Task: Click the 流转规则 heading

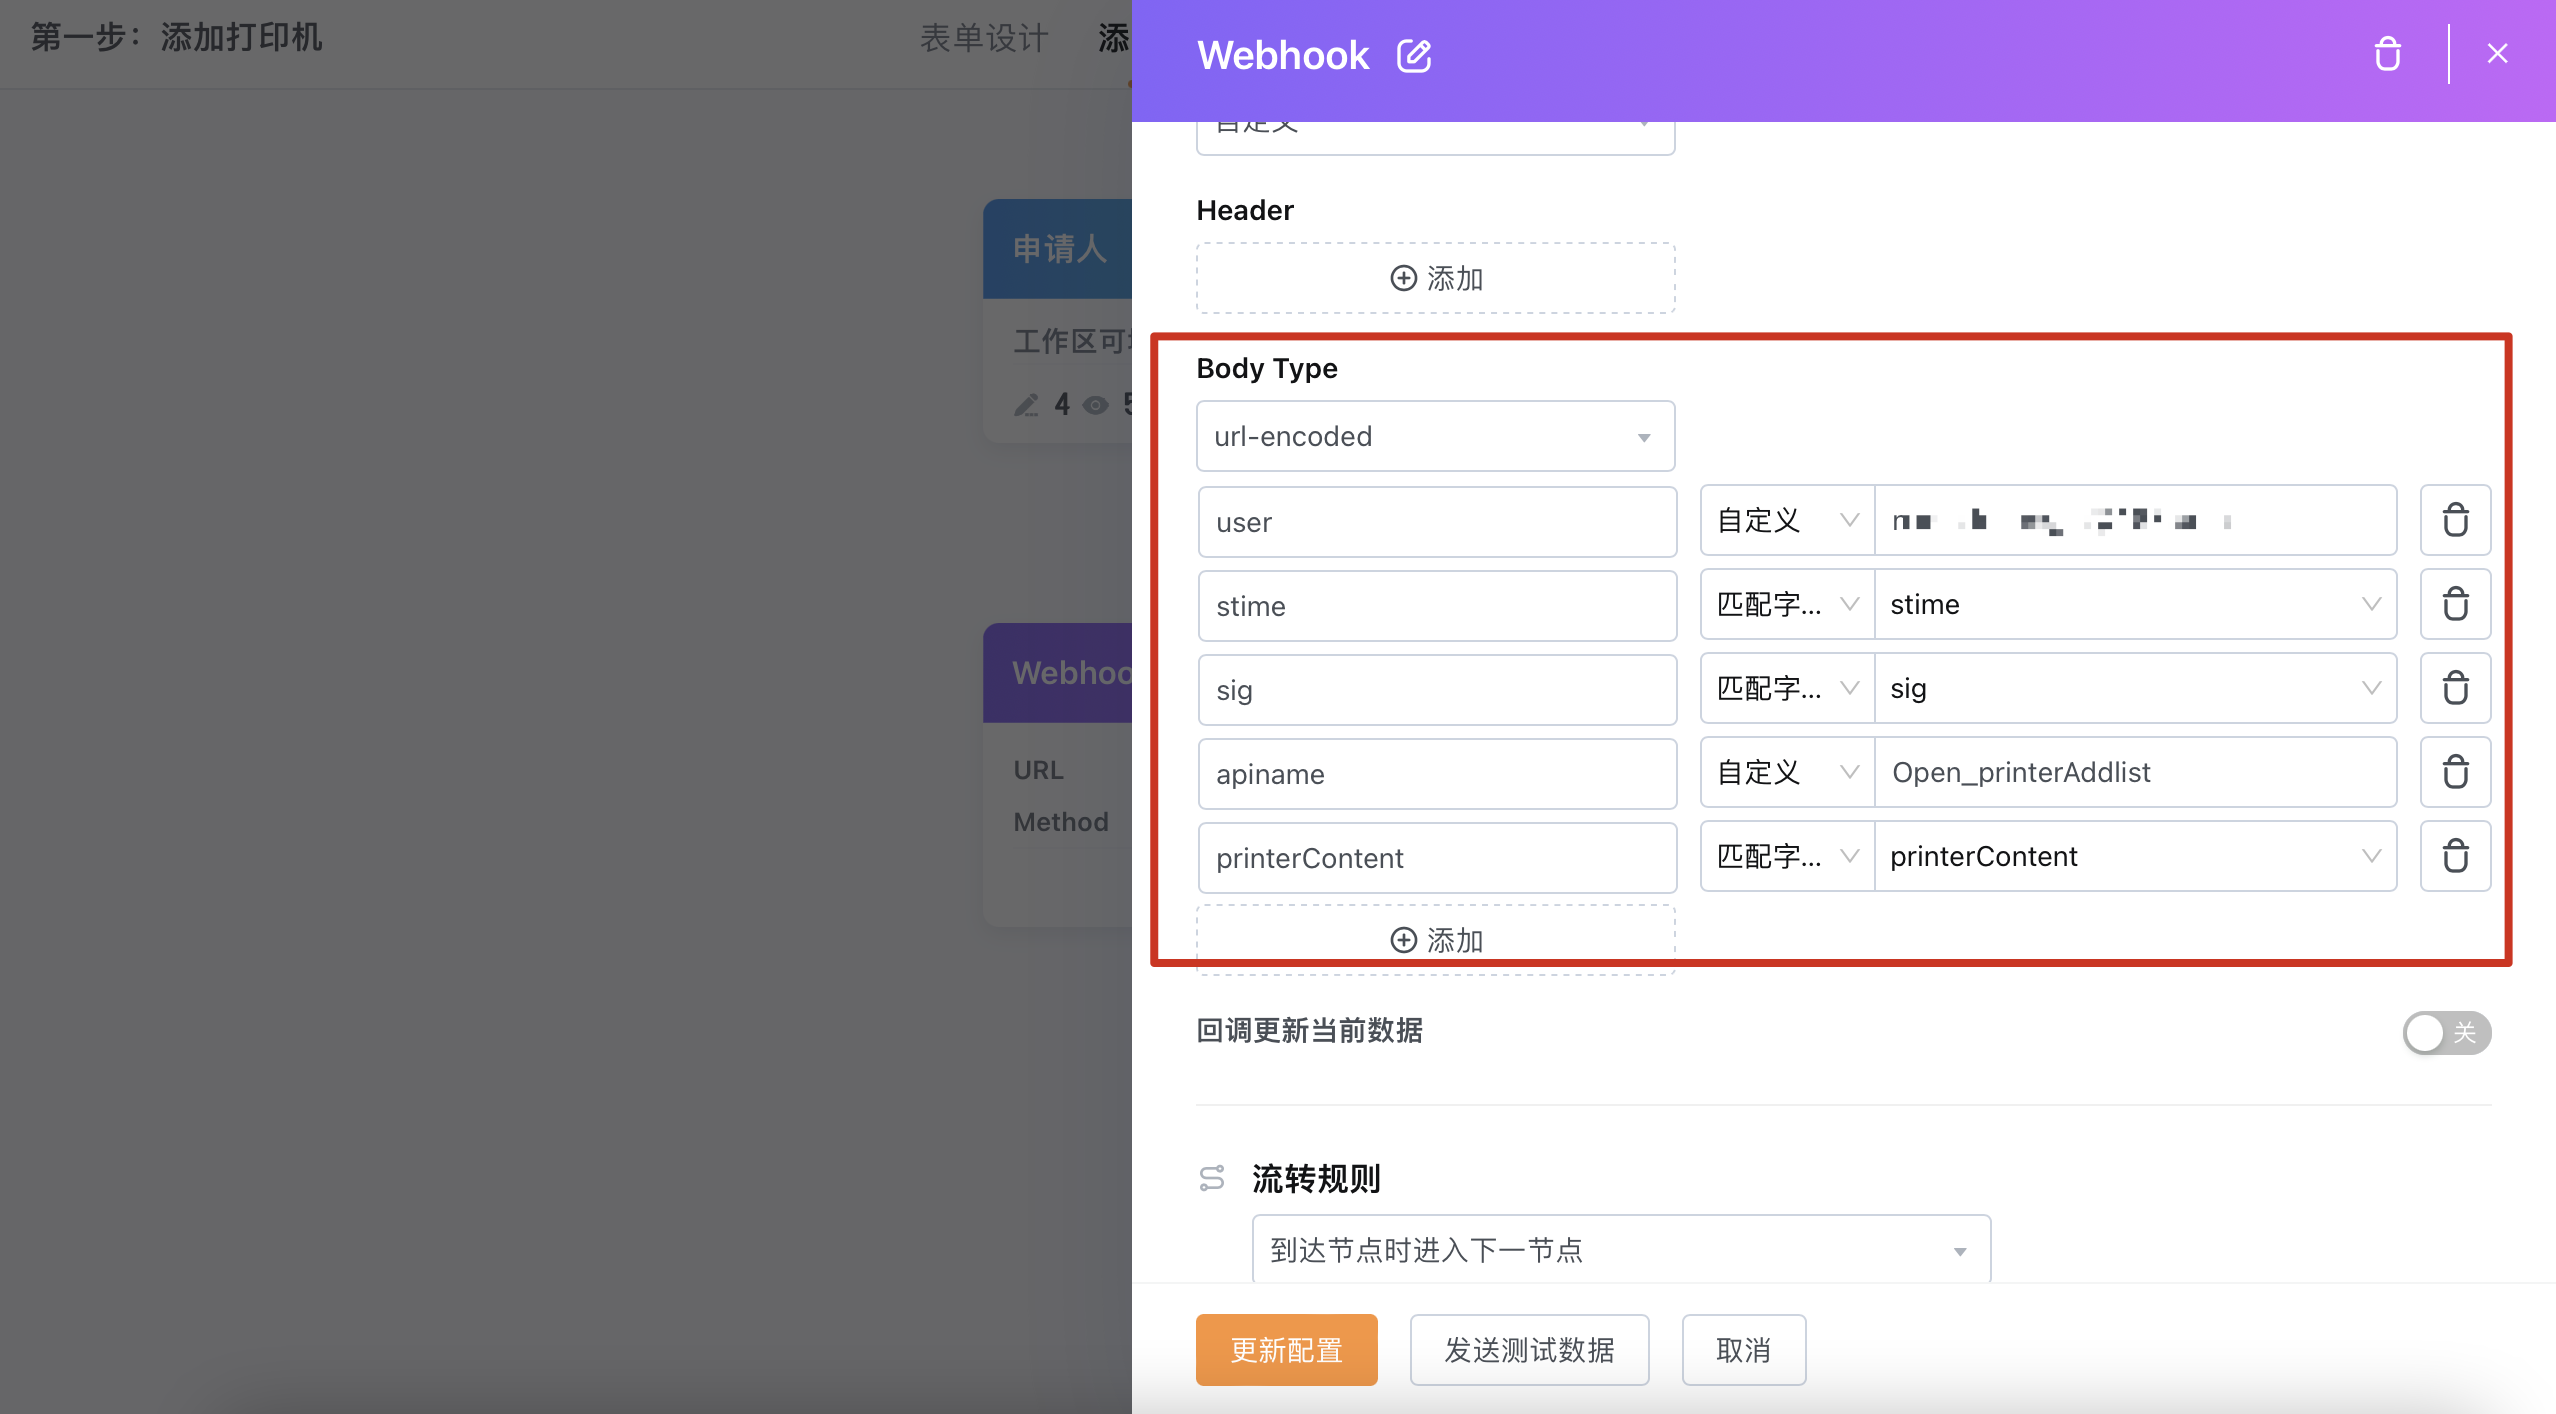Action: pyautogui.click(x=1316, y=1178)
